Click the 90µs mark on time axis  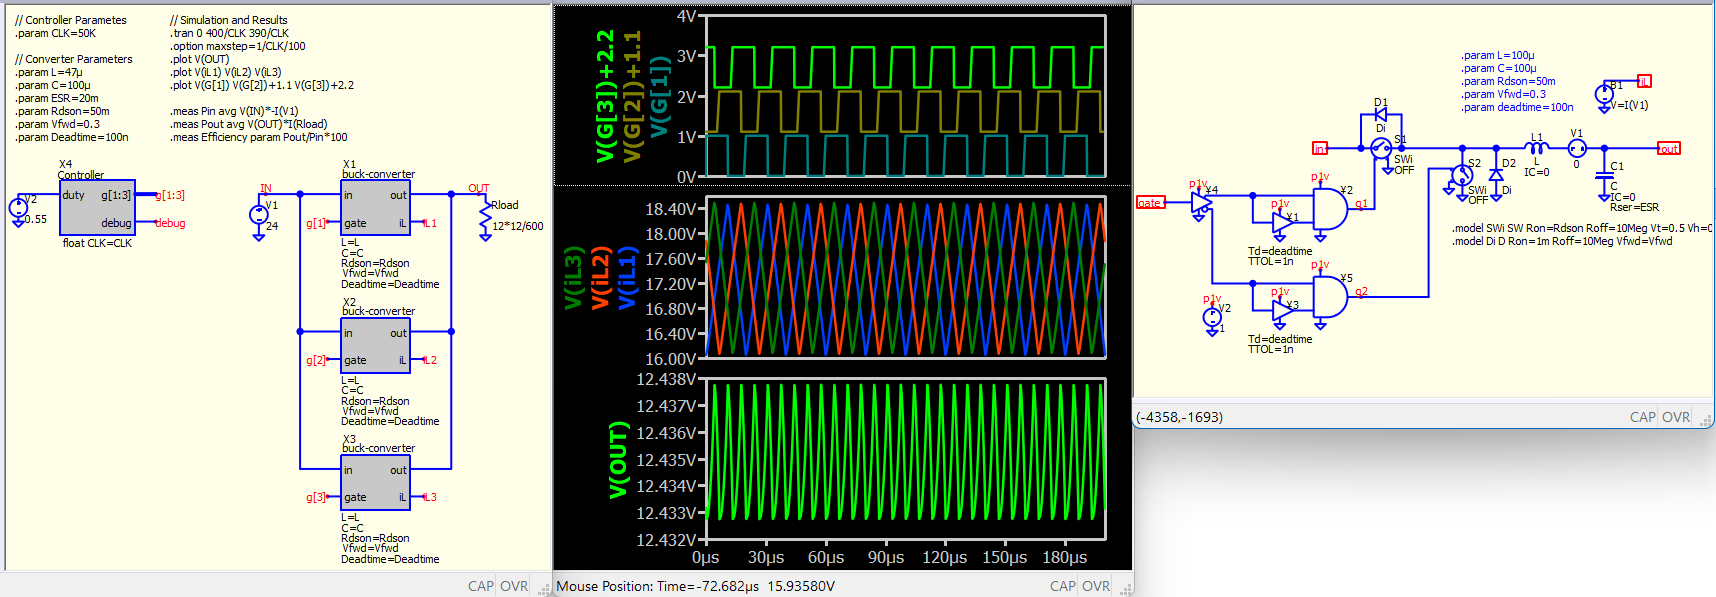click(885, 557)
